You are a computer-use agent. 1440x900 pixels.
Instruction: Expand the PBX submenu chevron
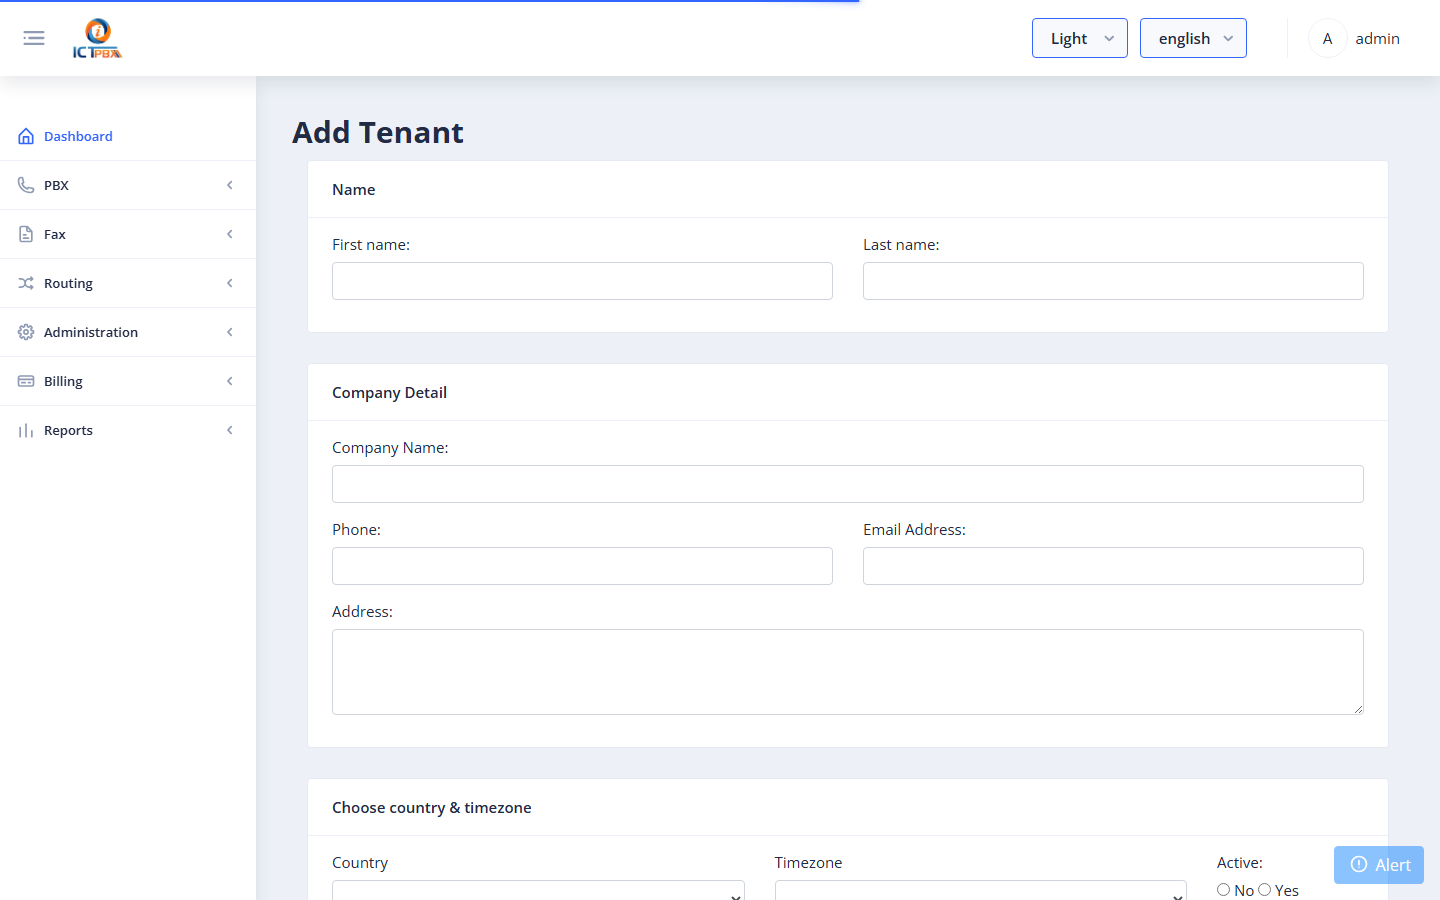point(230,185)
